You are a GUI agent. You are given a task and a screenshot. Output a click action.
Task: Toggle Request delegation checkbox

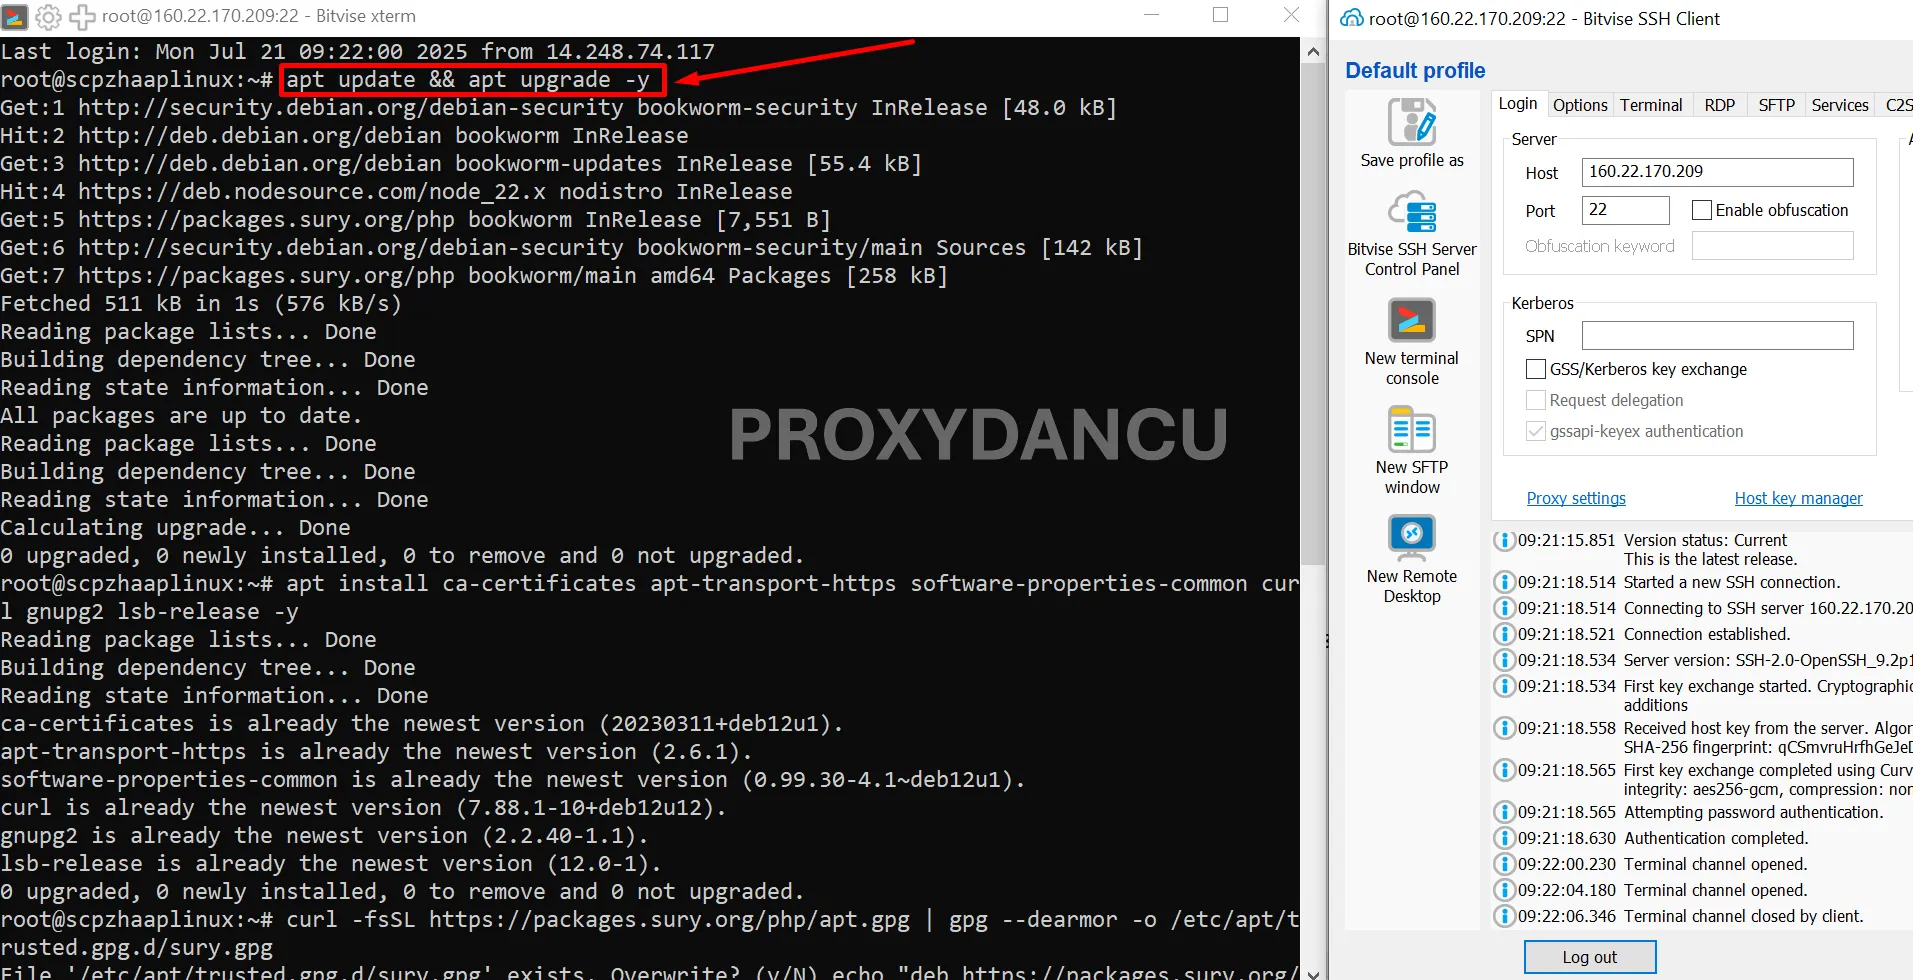tap(1535, 400)
